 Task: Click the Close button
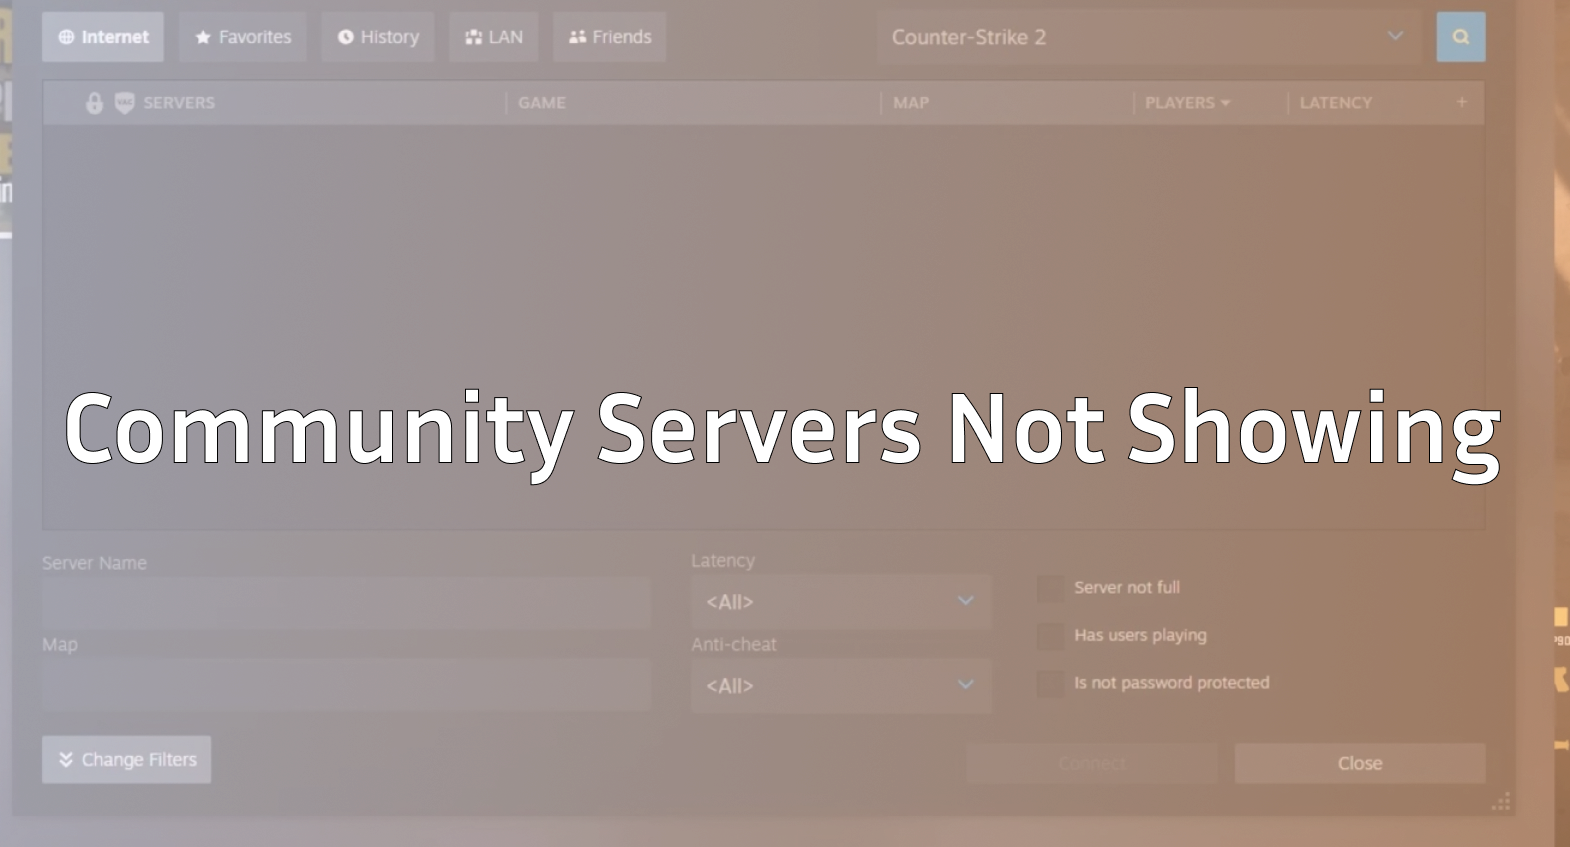[1359, 763]
